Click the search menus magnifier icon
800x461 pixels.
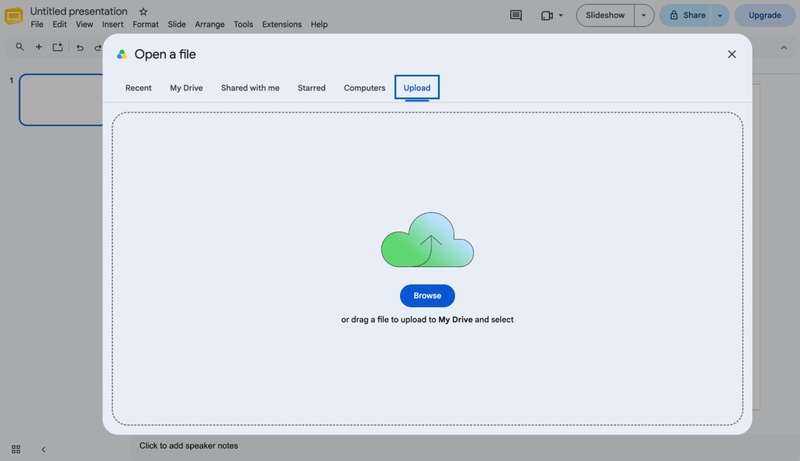point(19,47)
